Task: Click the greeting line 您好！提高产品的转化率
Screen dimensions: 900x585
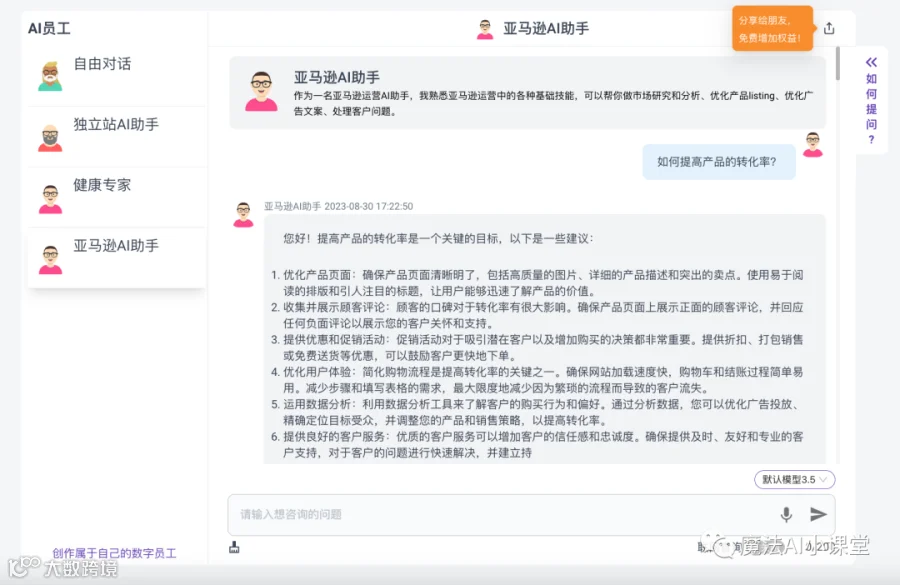Action: tap(438, 238)
